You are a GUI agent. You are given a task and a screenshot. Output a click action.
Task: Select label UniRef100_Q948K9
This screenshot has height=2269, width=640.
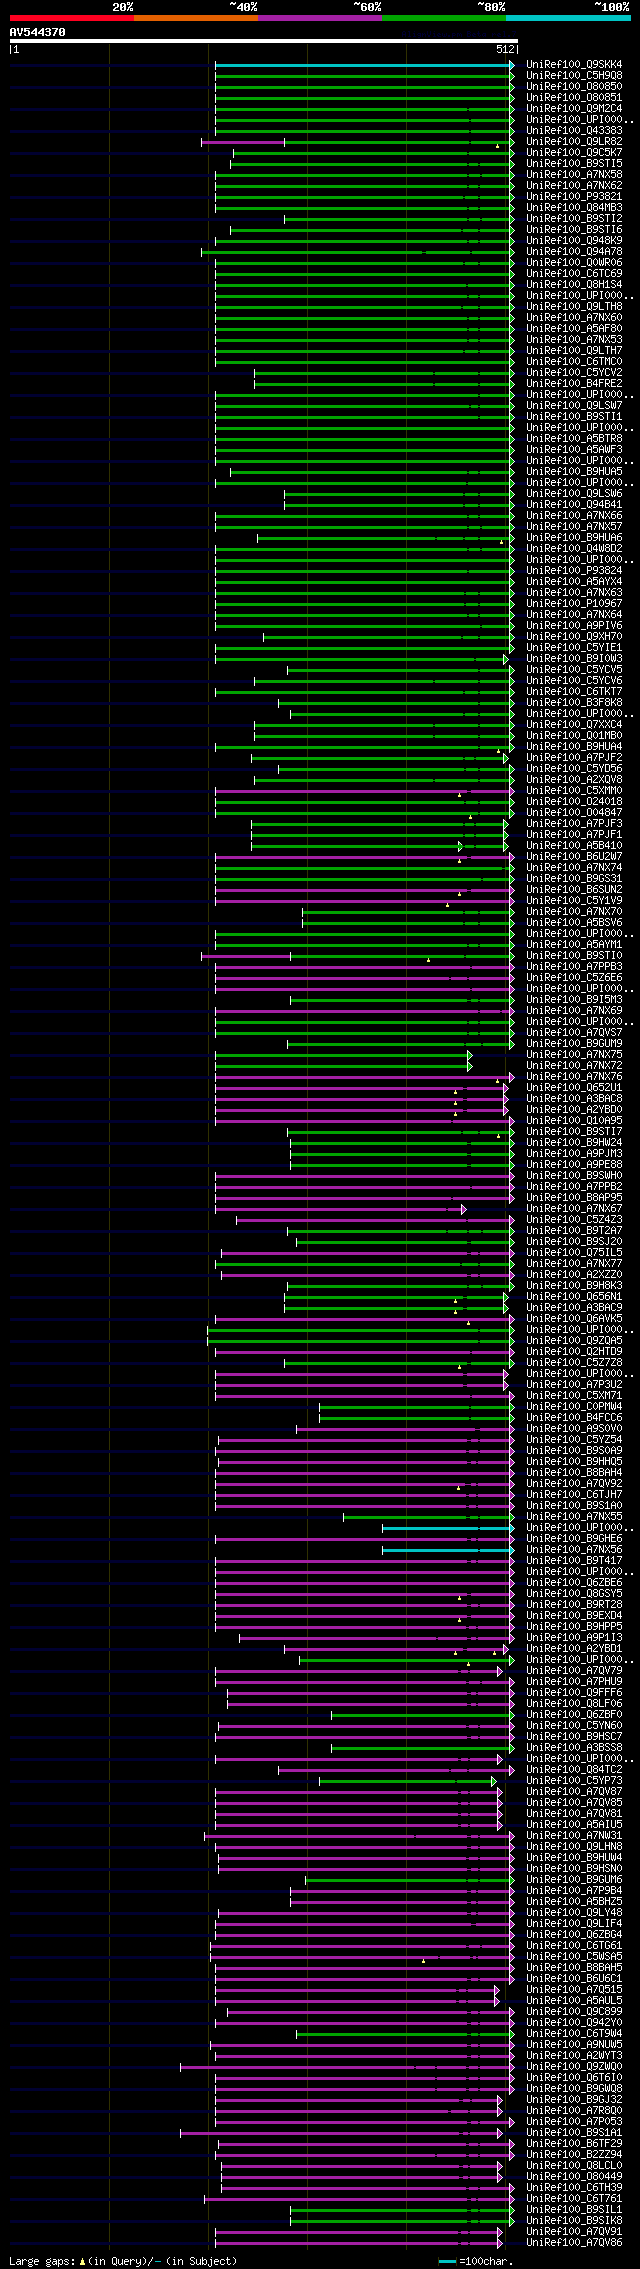click(x=574, y=241)
